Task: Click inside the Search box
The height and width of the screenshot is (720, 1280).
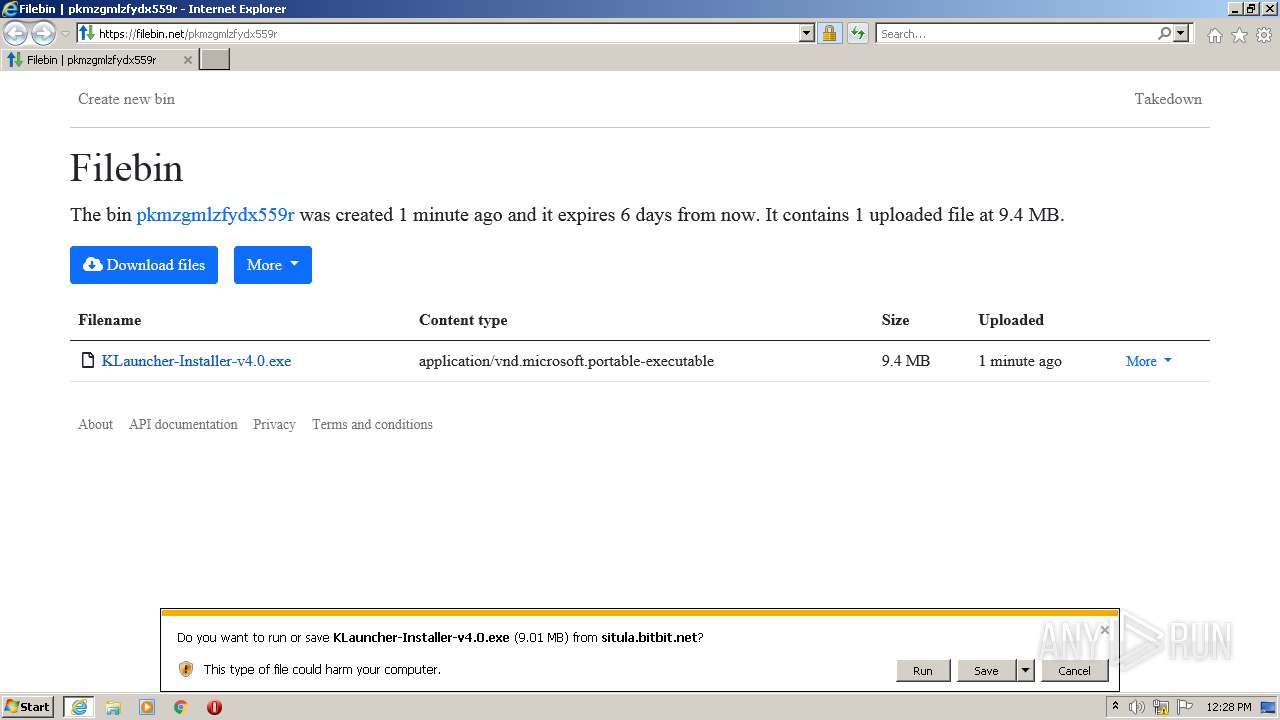Action: [x=1015, y=33]
